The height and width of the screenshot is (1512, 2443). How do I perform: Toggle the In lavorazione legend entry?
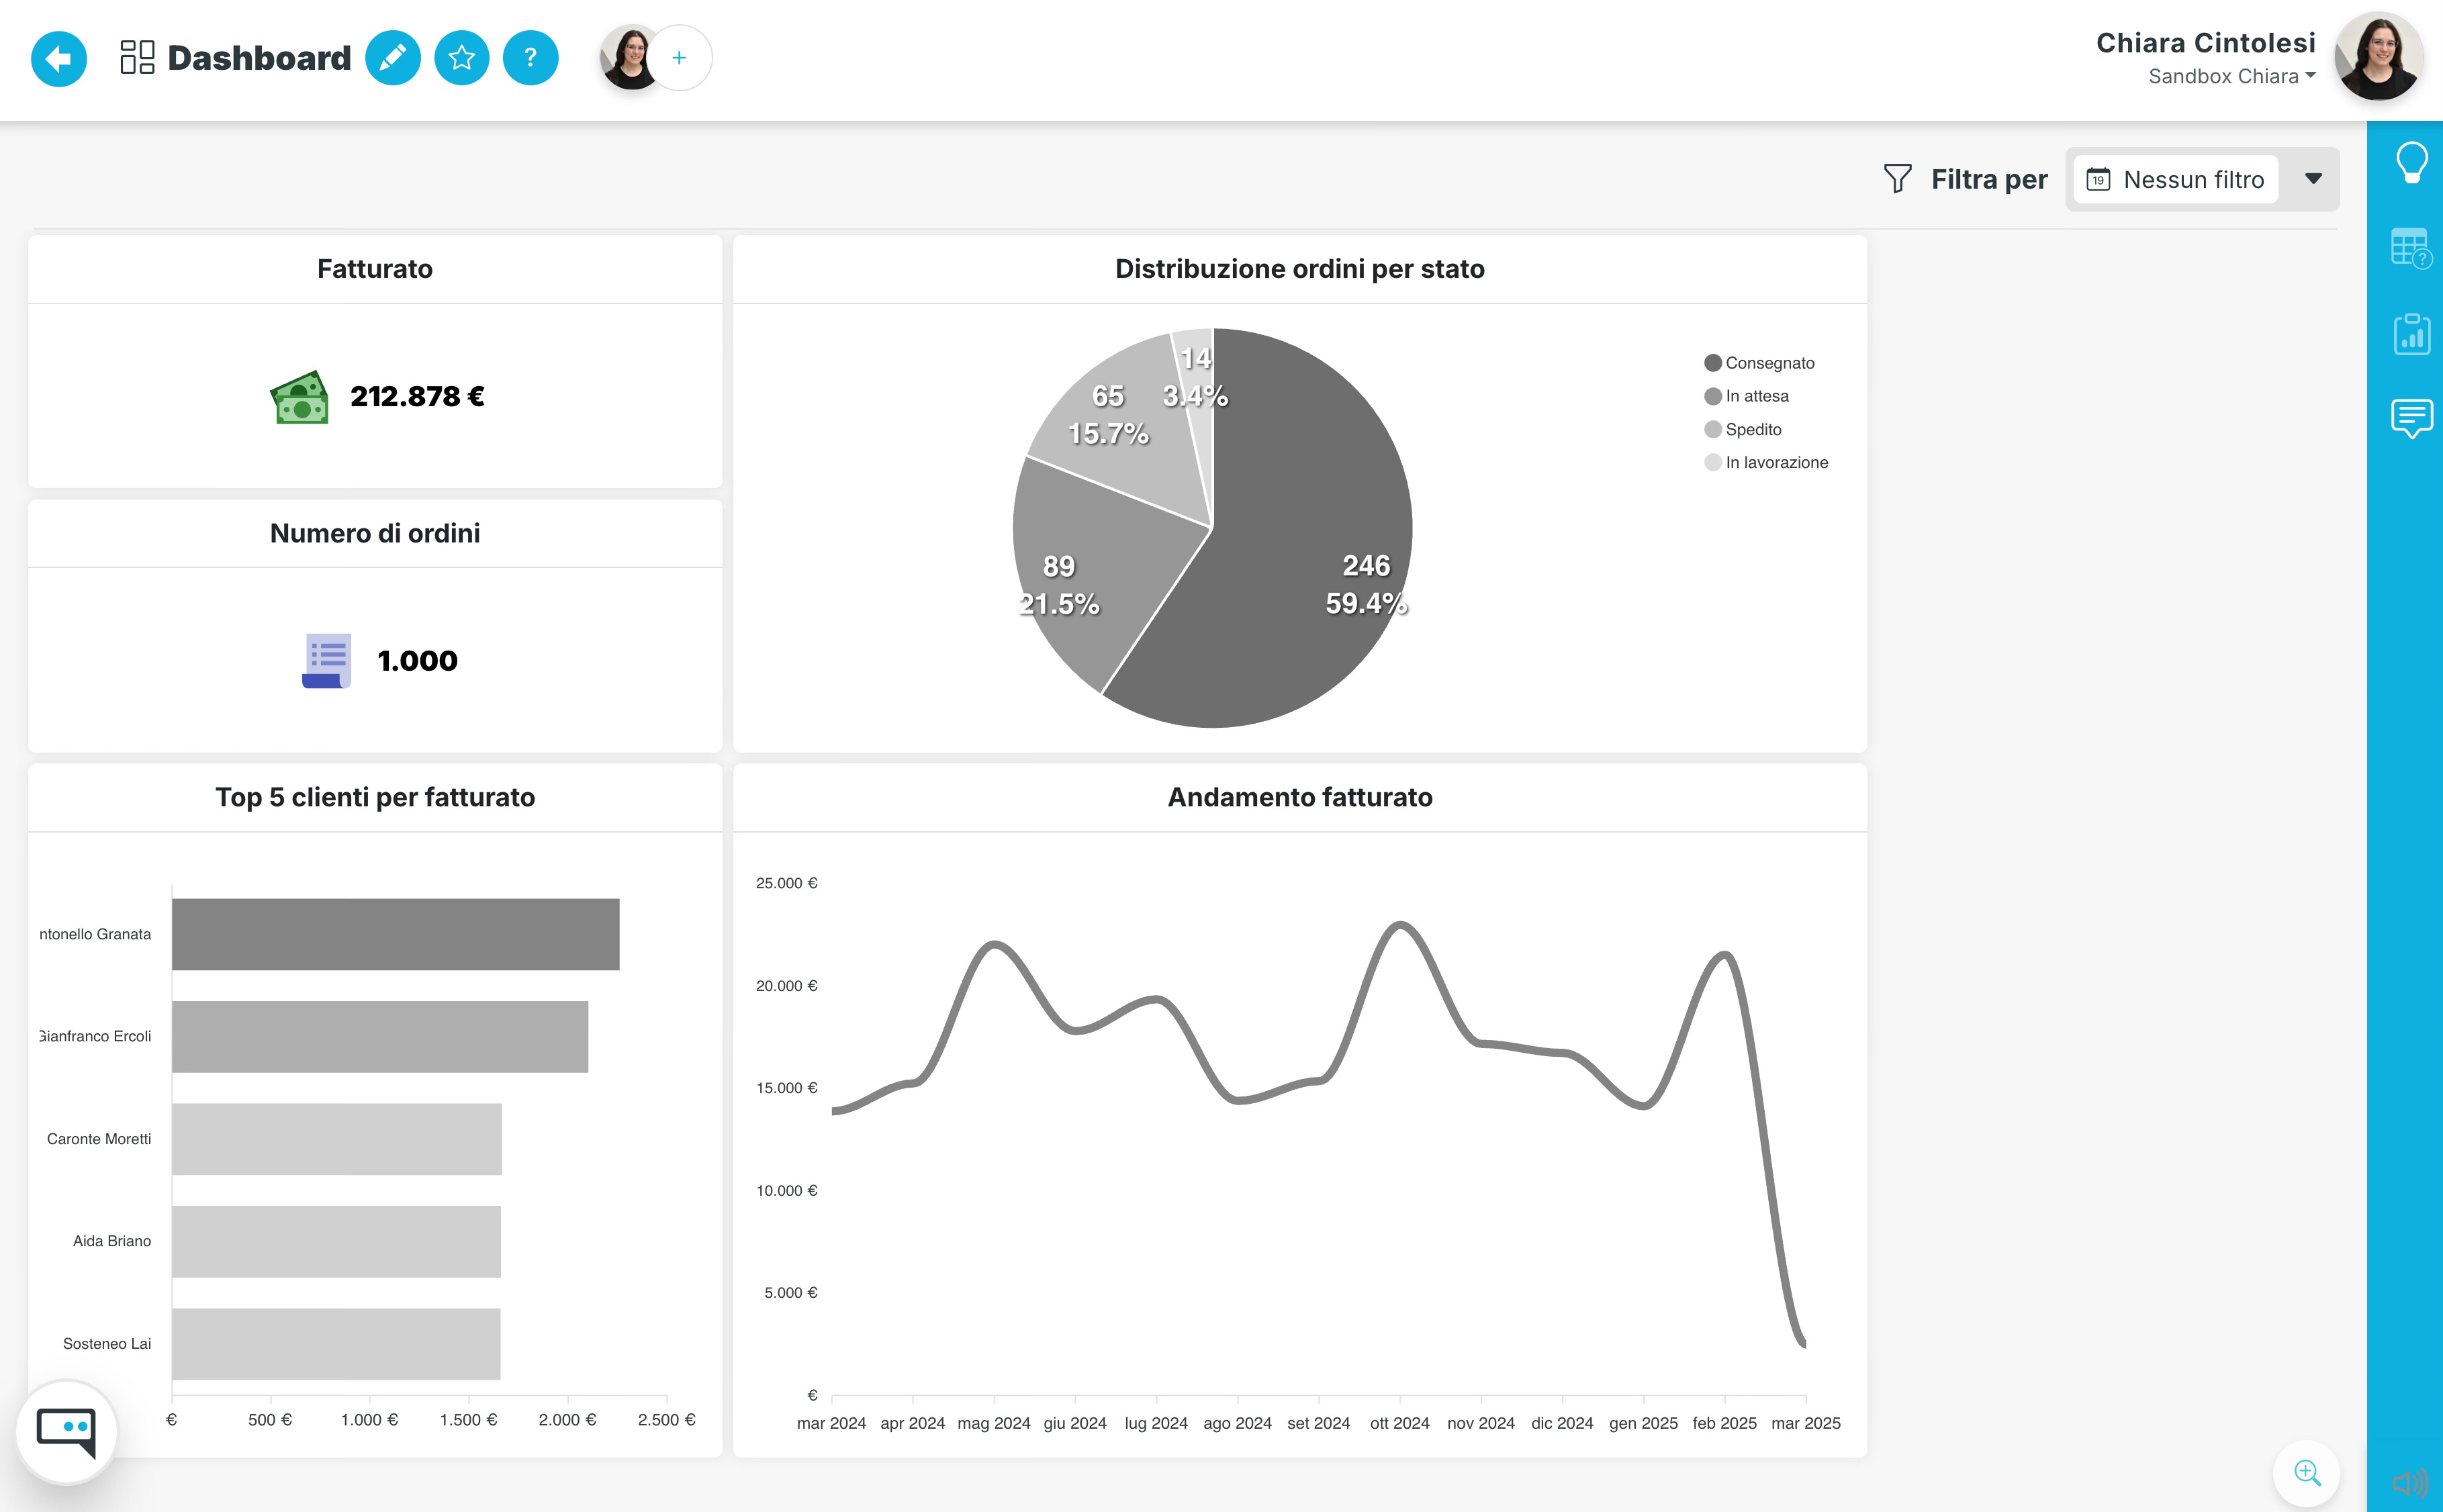(x=1775, y=462)
